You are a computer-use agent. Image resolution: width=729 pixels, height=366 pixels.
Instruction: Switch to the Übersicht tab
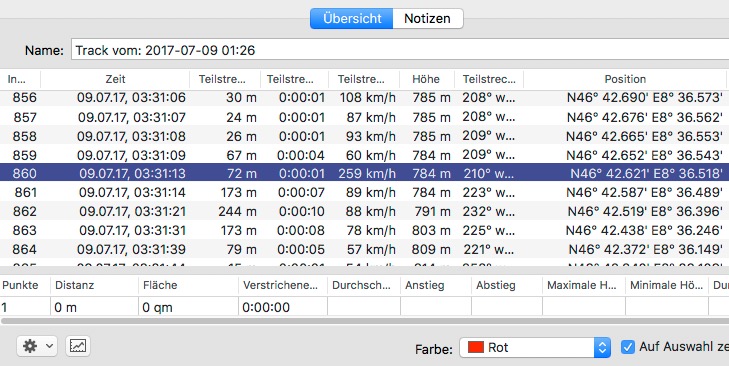pyautogui.click(x=352, y=19)
